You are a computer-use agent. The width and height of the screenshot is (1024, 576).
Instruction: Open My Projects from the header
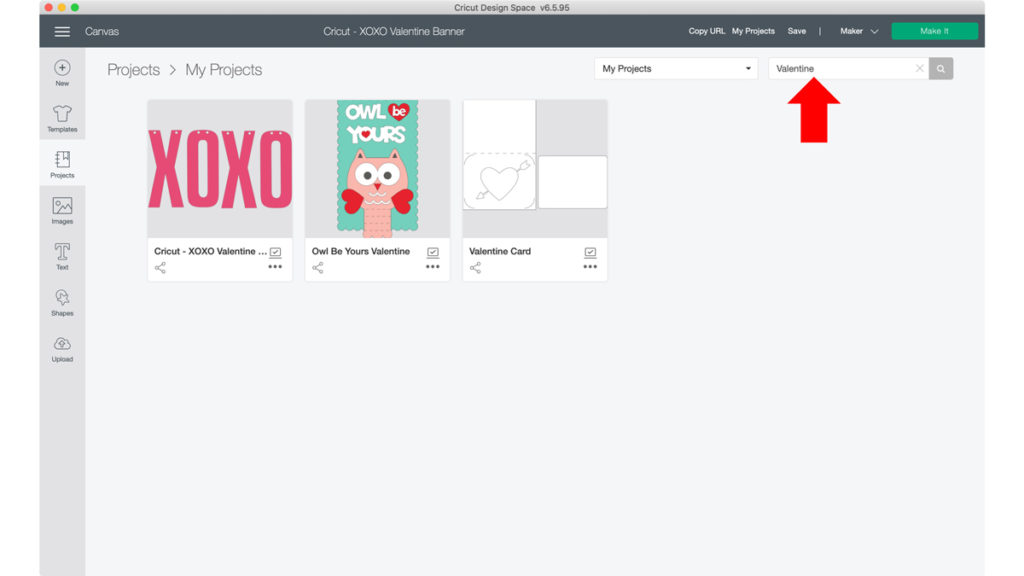(x=753, y=31)
